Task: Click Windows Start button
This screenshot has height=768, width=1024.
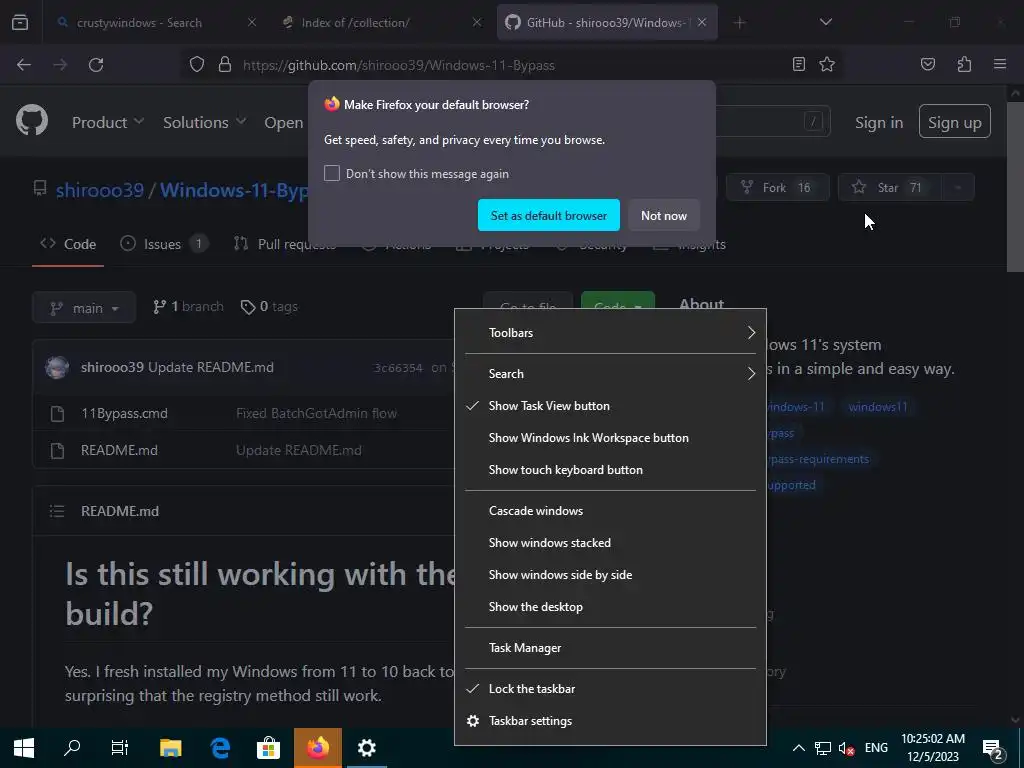Action: pyautogui.click(x=24, y=748)
